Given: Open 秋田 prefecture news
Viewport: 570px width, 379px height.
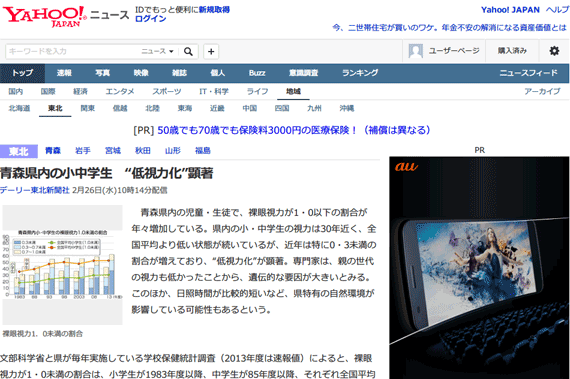Looking at the screenshot, I should [x=142, y=150].
